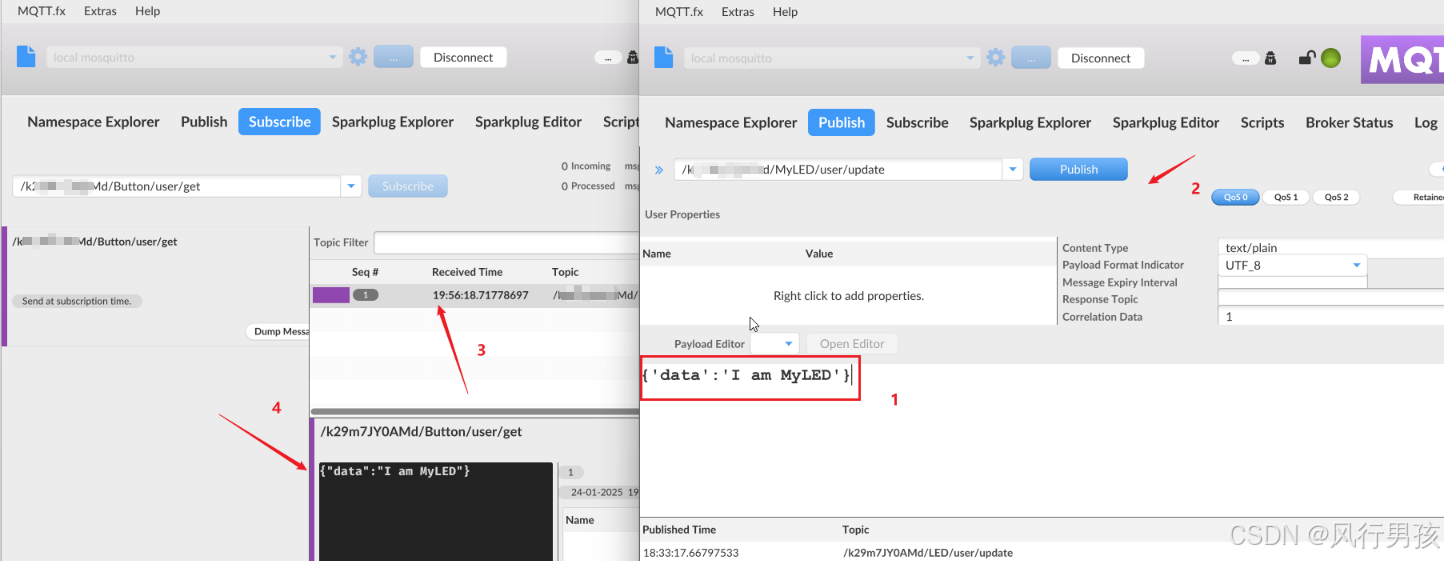
Task: Expand the publish topic dropdown arrow
Action: click(x=1013, y=169)
